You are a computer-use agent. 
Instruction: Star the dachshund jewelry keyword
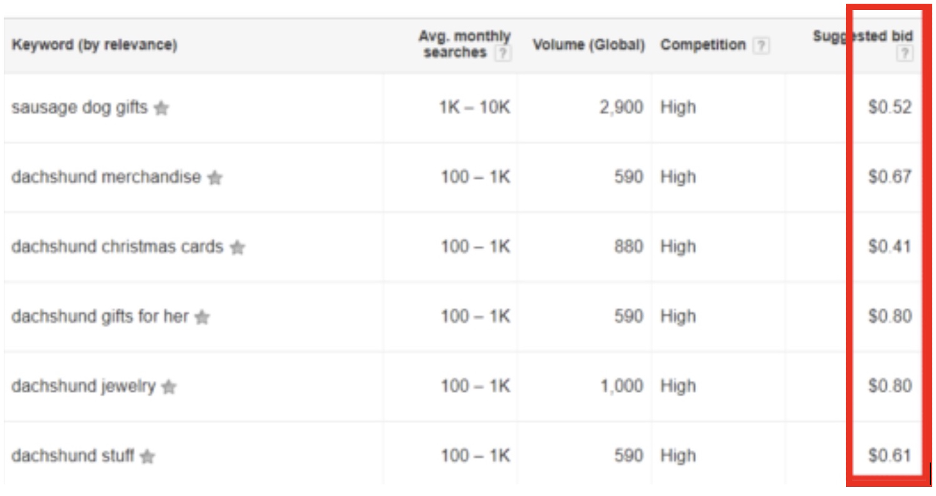(169, 387)
